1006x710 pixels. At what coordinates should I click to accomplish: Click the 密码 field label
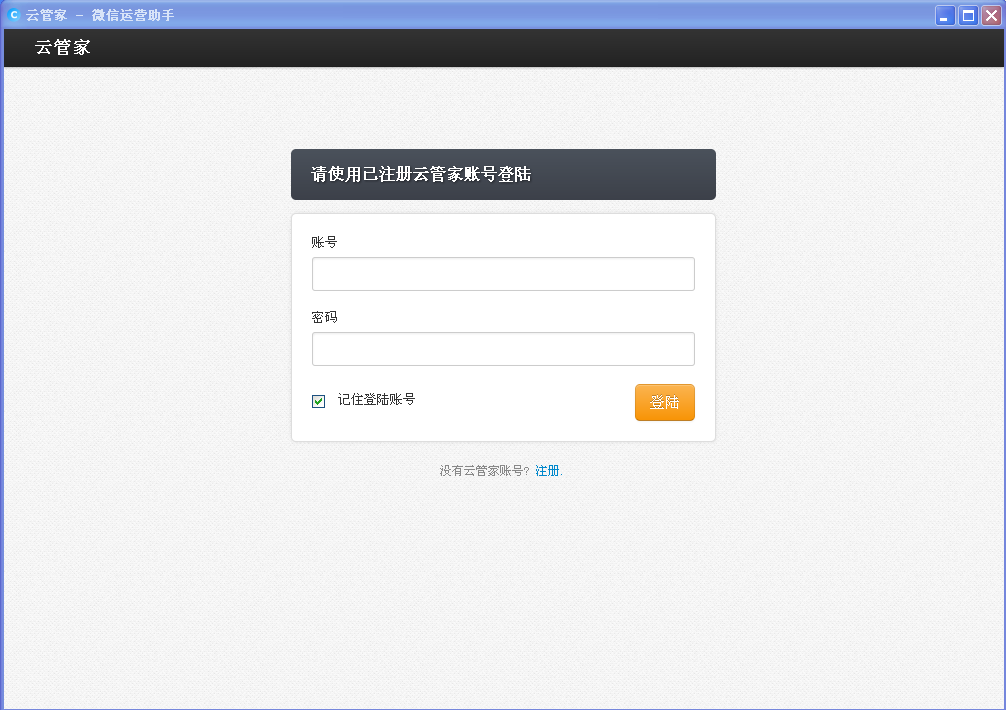[x=324, y=317]
